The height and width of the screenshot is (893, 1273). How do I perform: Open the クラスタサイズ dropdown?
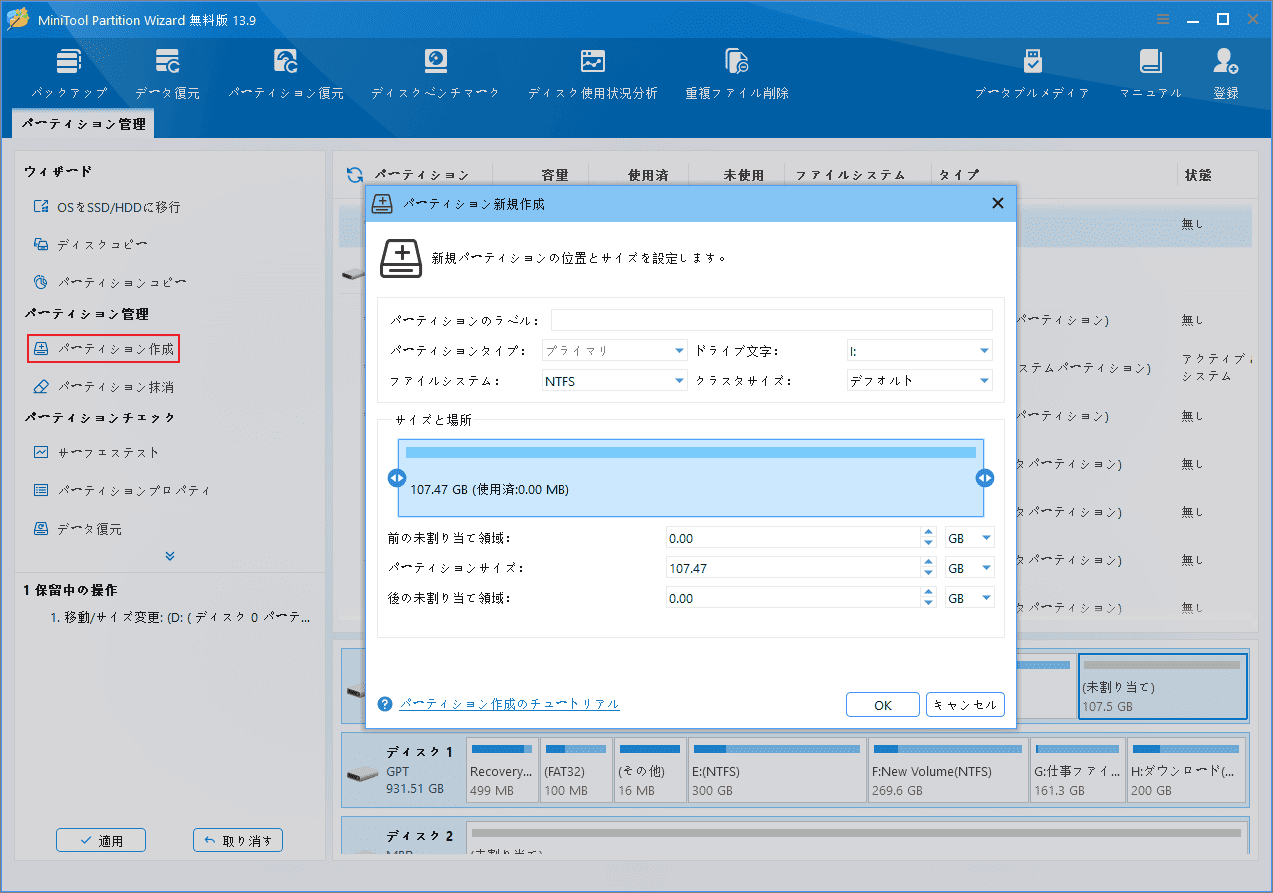click(x=919, y=381)
